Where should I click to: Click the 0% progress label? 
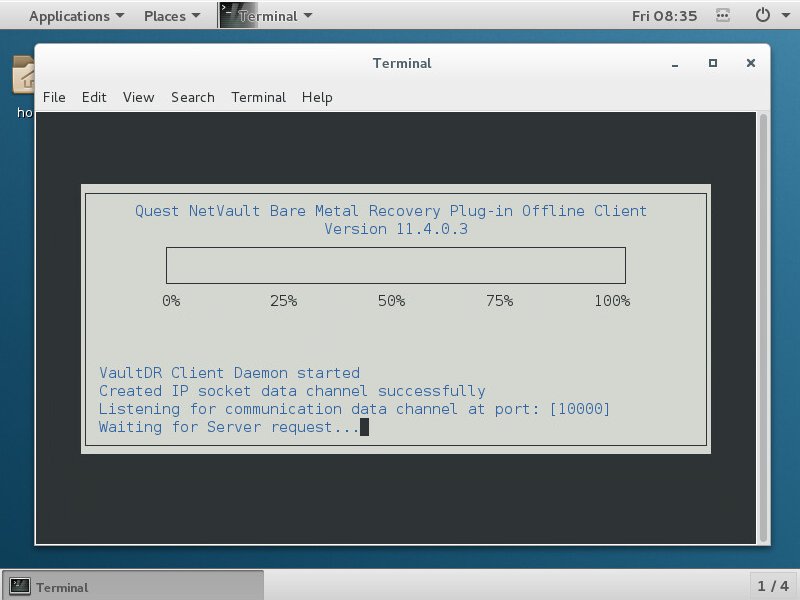tap(171, 301)
